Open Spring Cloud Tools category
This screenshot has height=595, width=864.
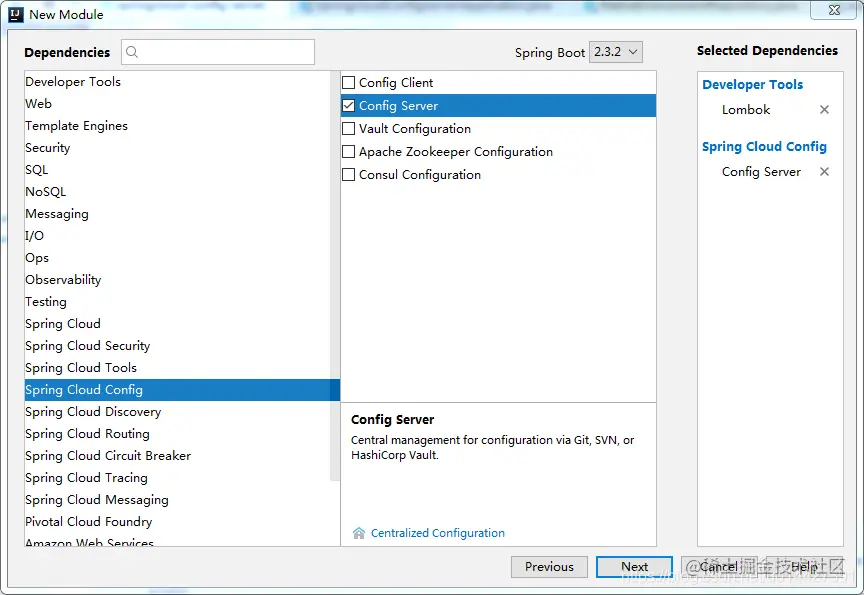(x=177, y=368)
